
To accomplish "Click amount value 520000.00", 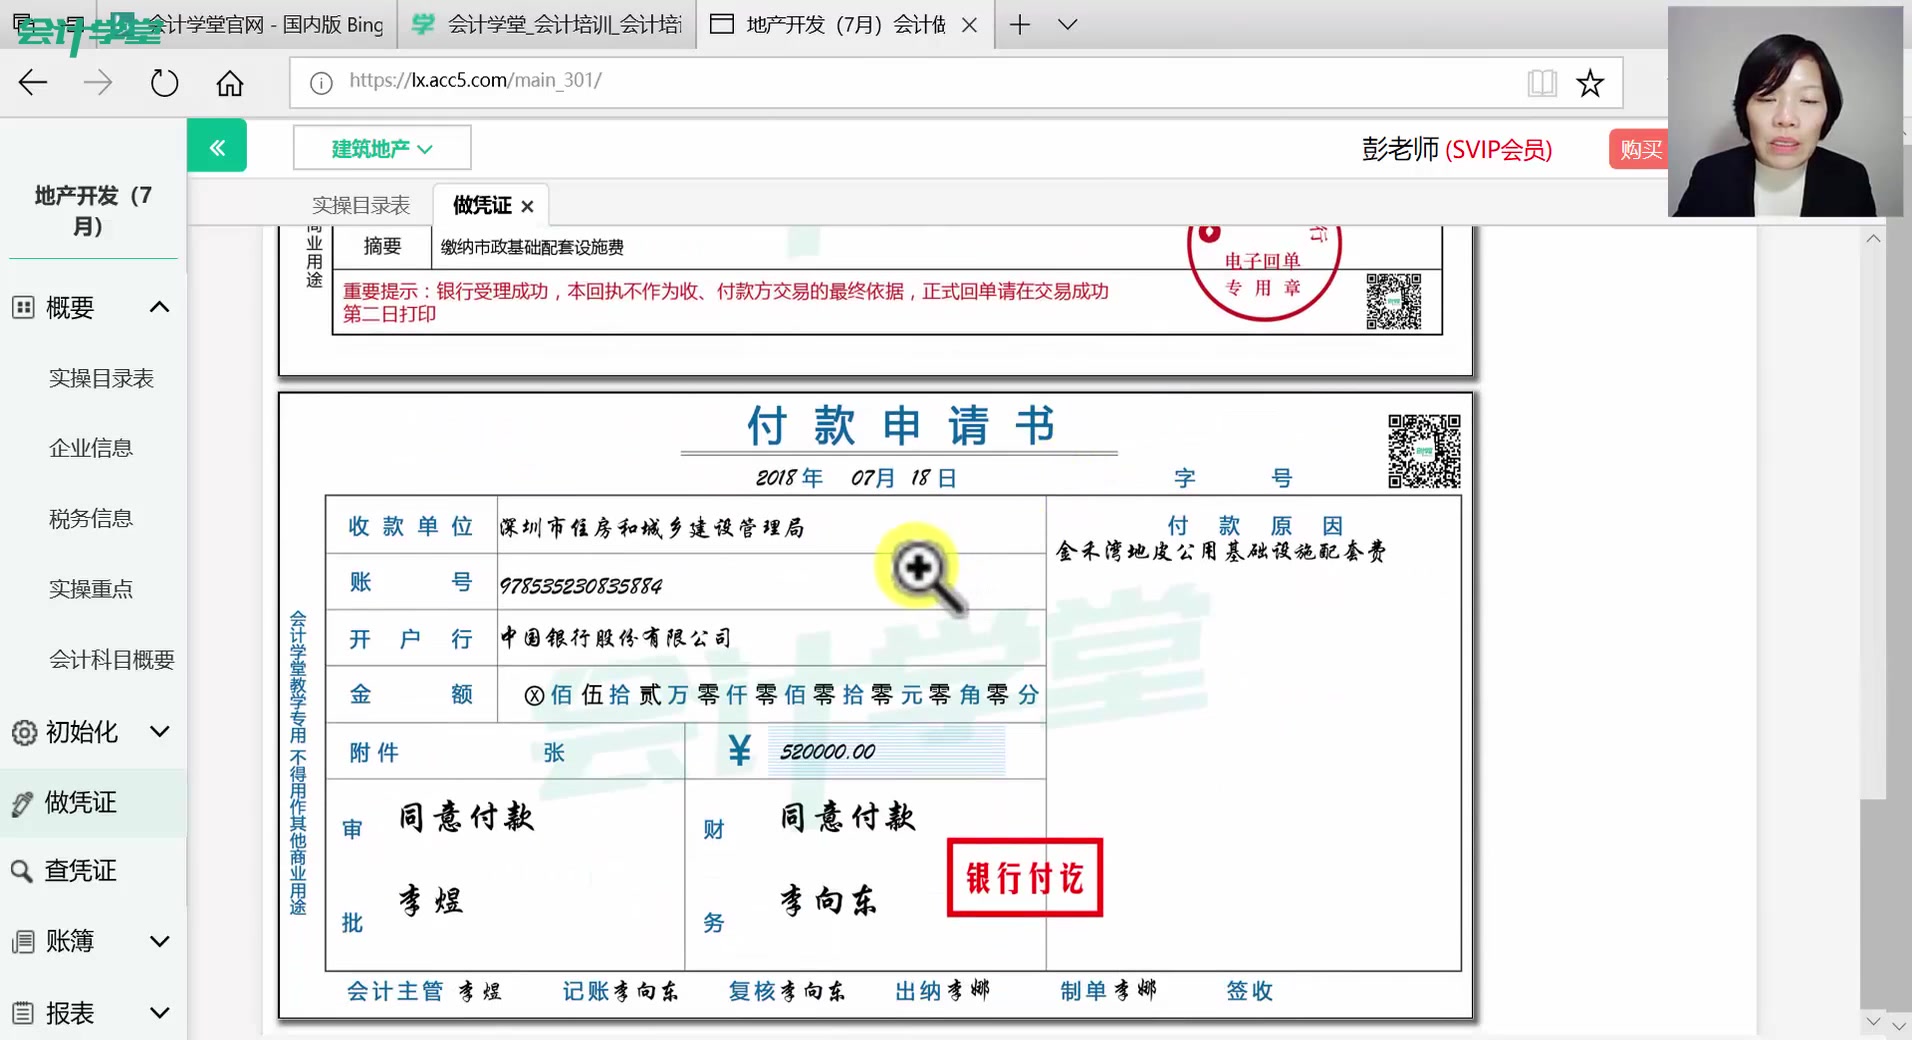I will [828, 751].
